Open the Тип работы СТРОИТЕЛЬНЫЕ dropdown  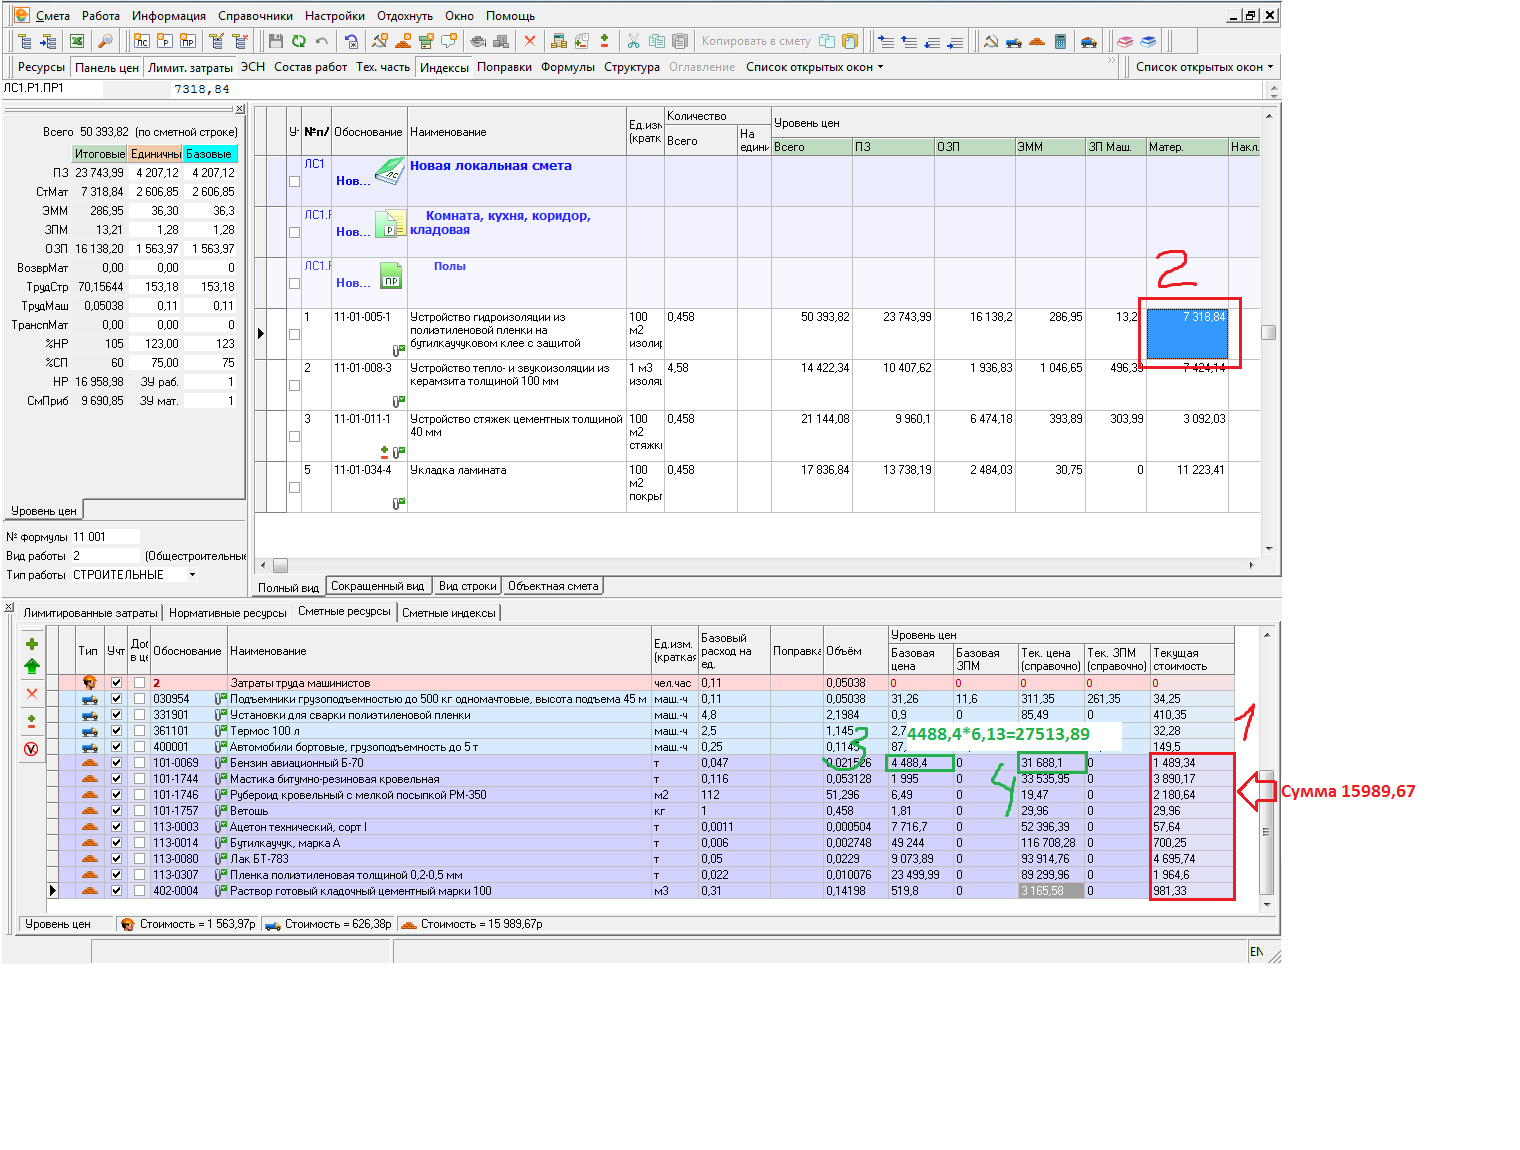click(192, 575)
